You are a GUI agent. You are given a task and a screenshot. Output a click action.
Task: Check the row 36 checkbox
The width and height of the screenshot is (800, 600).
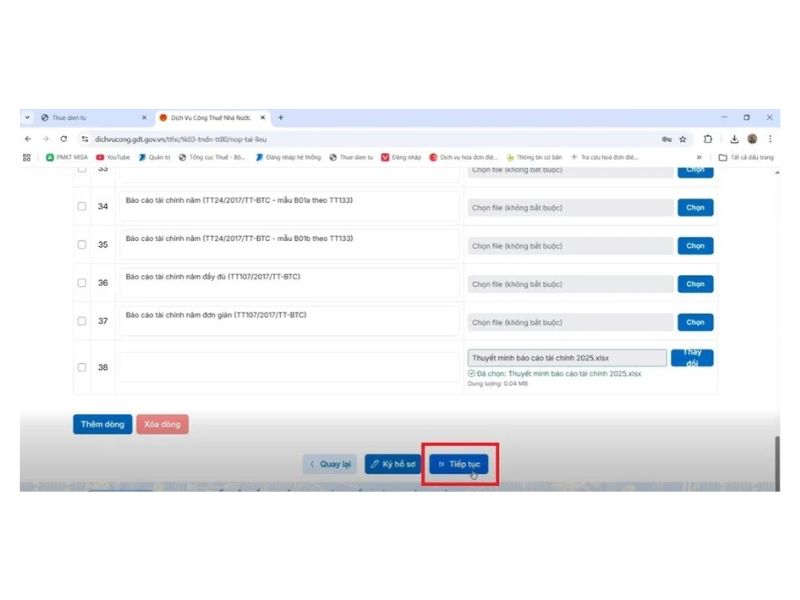coord(82,283)
